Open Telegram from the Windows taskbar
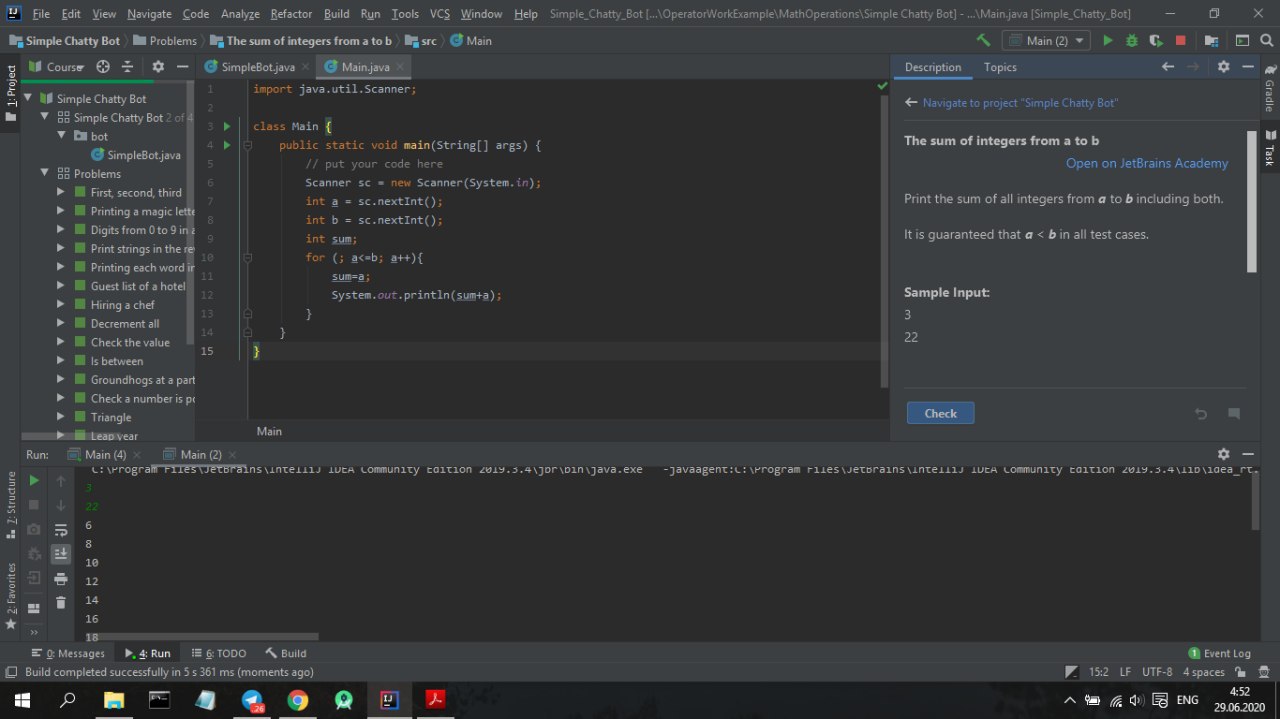The height and width of the screenshot is (719, 1280). click(252, 700)
